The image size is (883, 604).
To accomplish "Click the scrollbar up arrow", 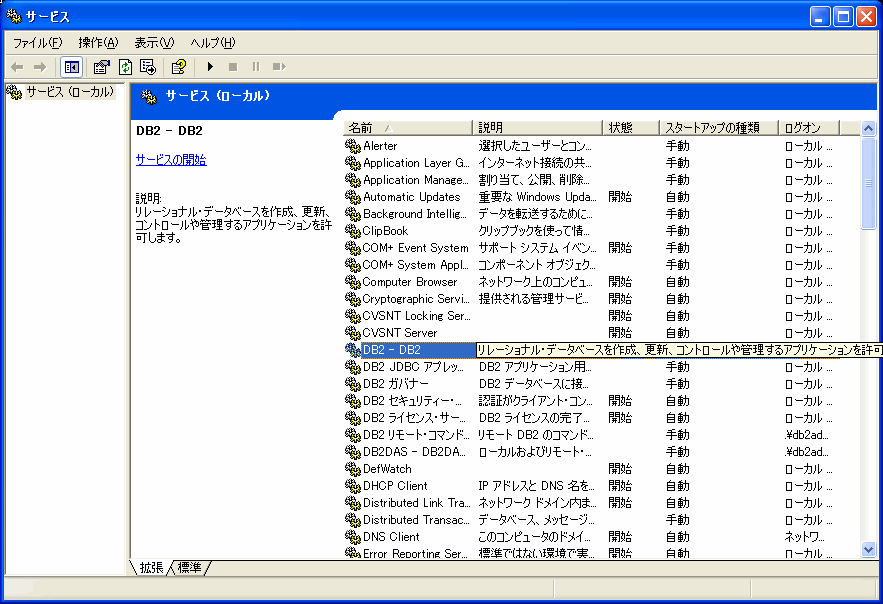I will point(868,128).
